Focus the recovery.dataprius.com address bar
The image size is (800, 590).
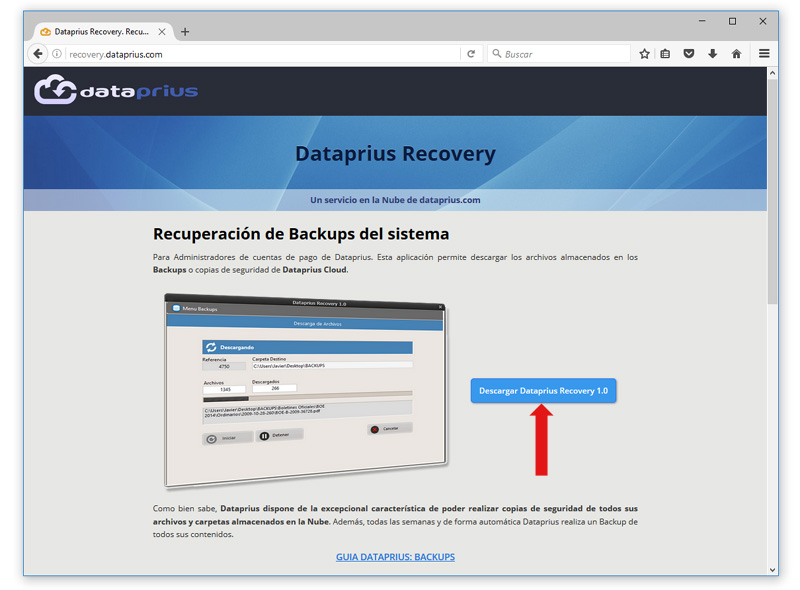263,54
